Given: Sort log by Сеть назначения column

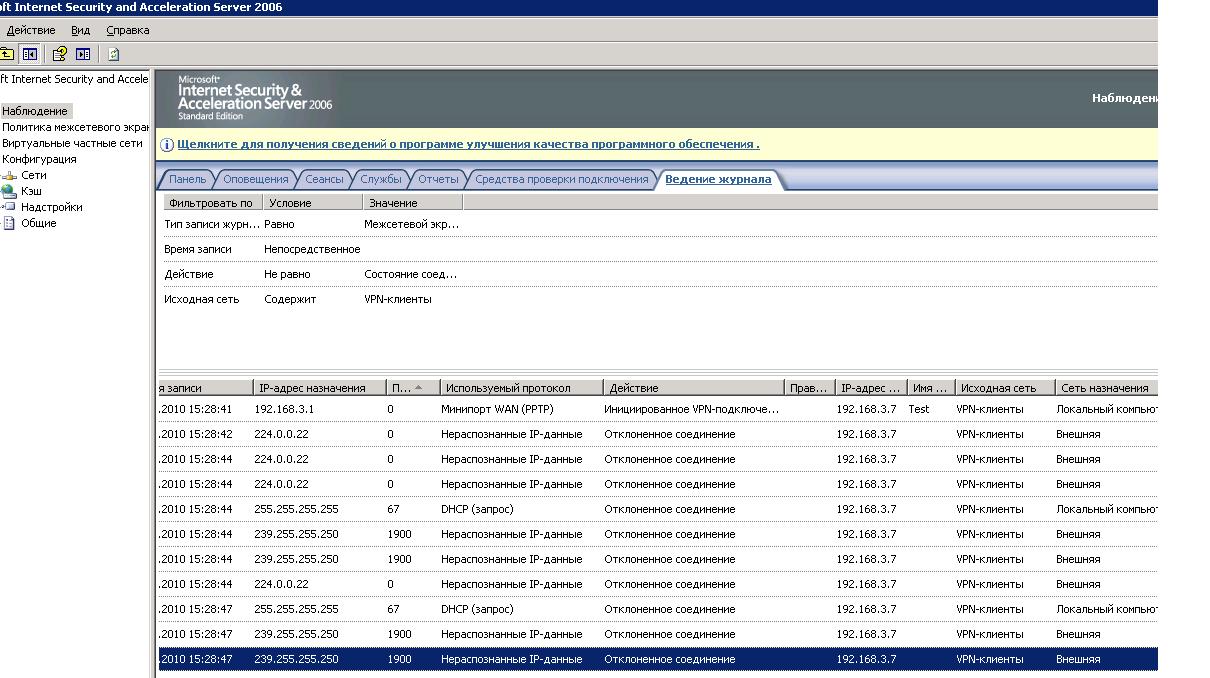Looking at the screenshot, I should coord(1106,388).
